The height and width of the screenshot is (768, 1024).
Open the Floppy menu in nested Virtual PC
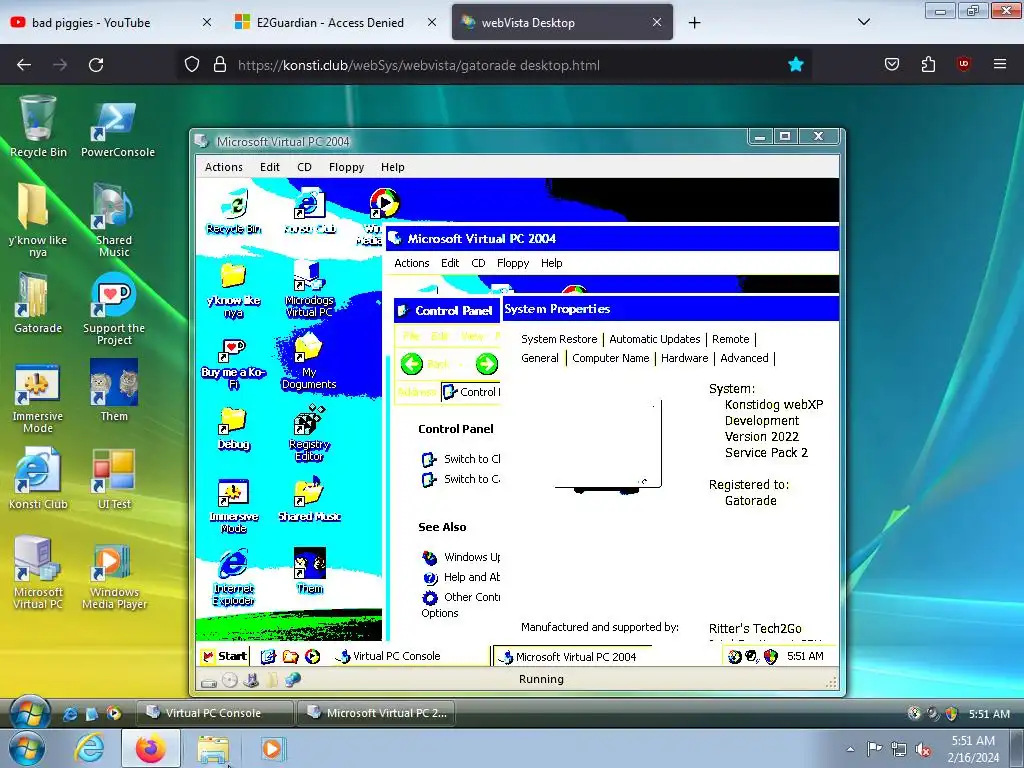pyautogui.click(x=513, y=263)
